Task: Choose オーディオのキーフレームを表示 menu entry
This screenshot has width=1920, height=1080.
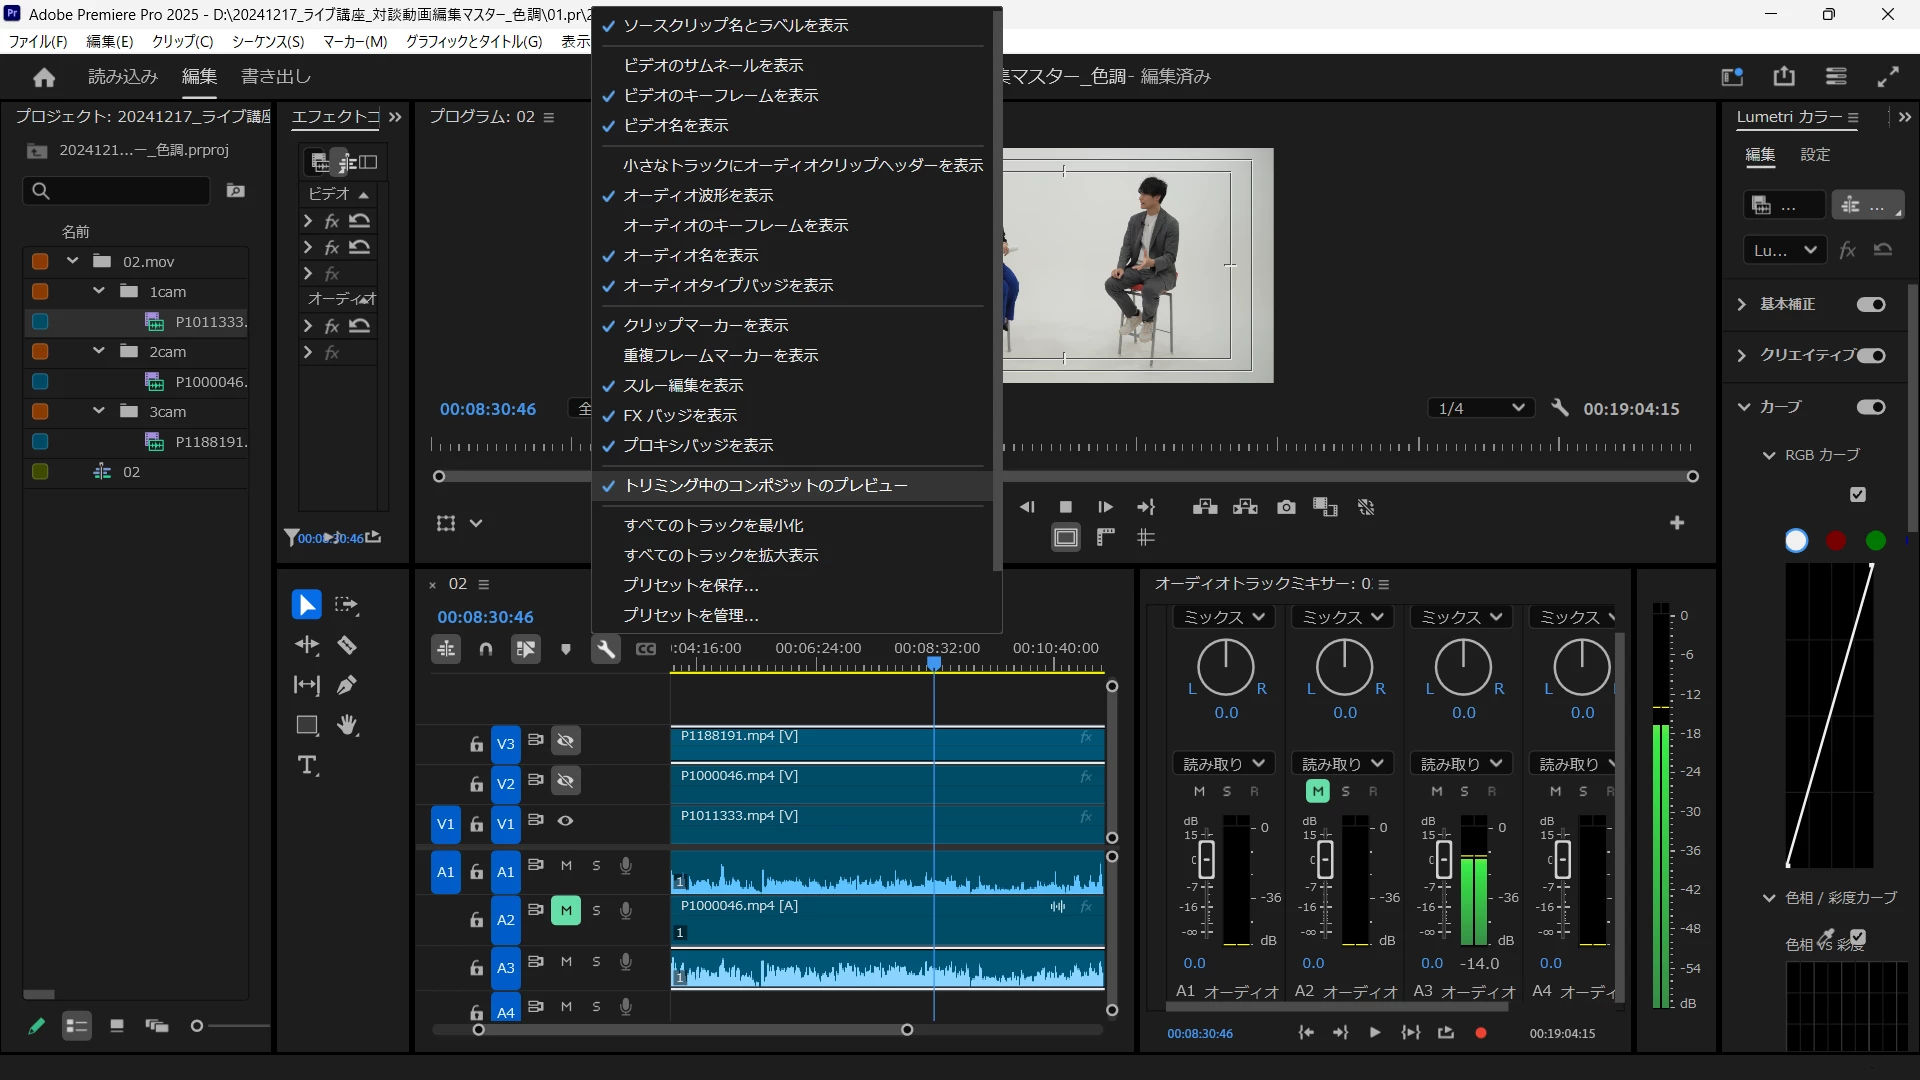Action: click(x=735, y=226)
